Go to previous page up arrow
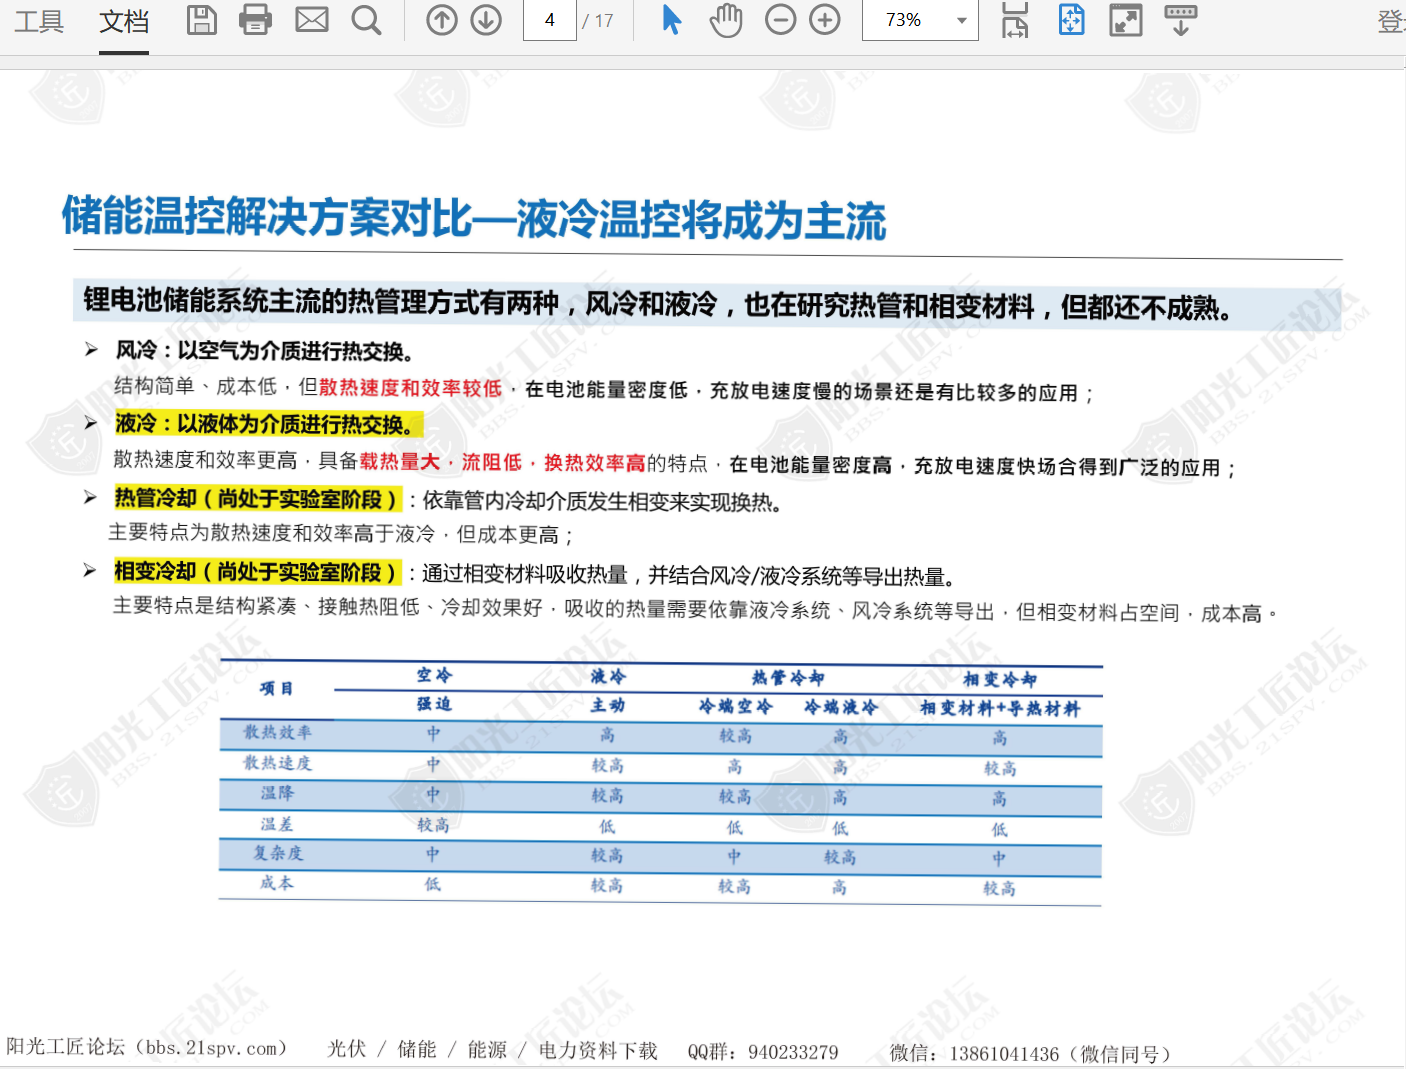 441,20
